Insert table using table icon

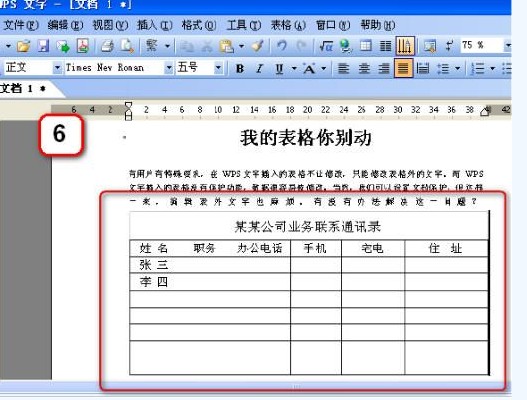click(366, 46)
